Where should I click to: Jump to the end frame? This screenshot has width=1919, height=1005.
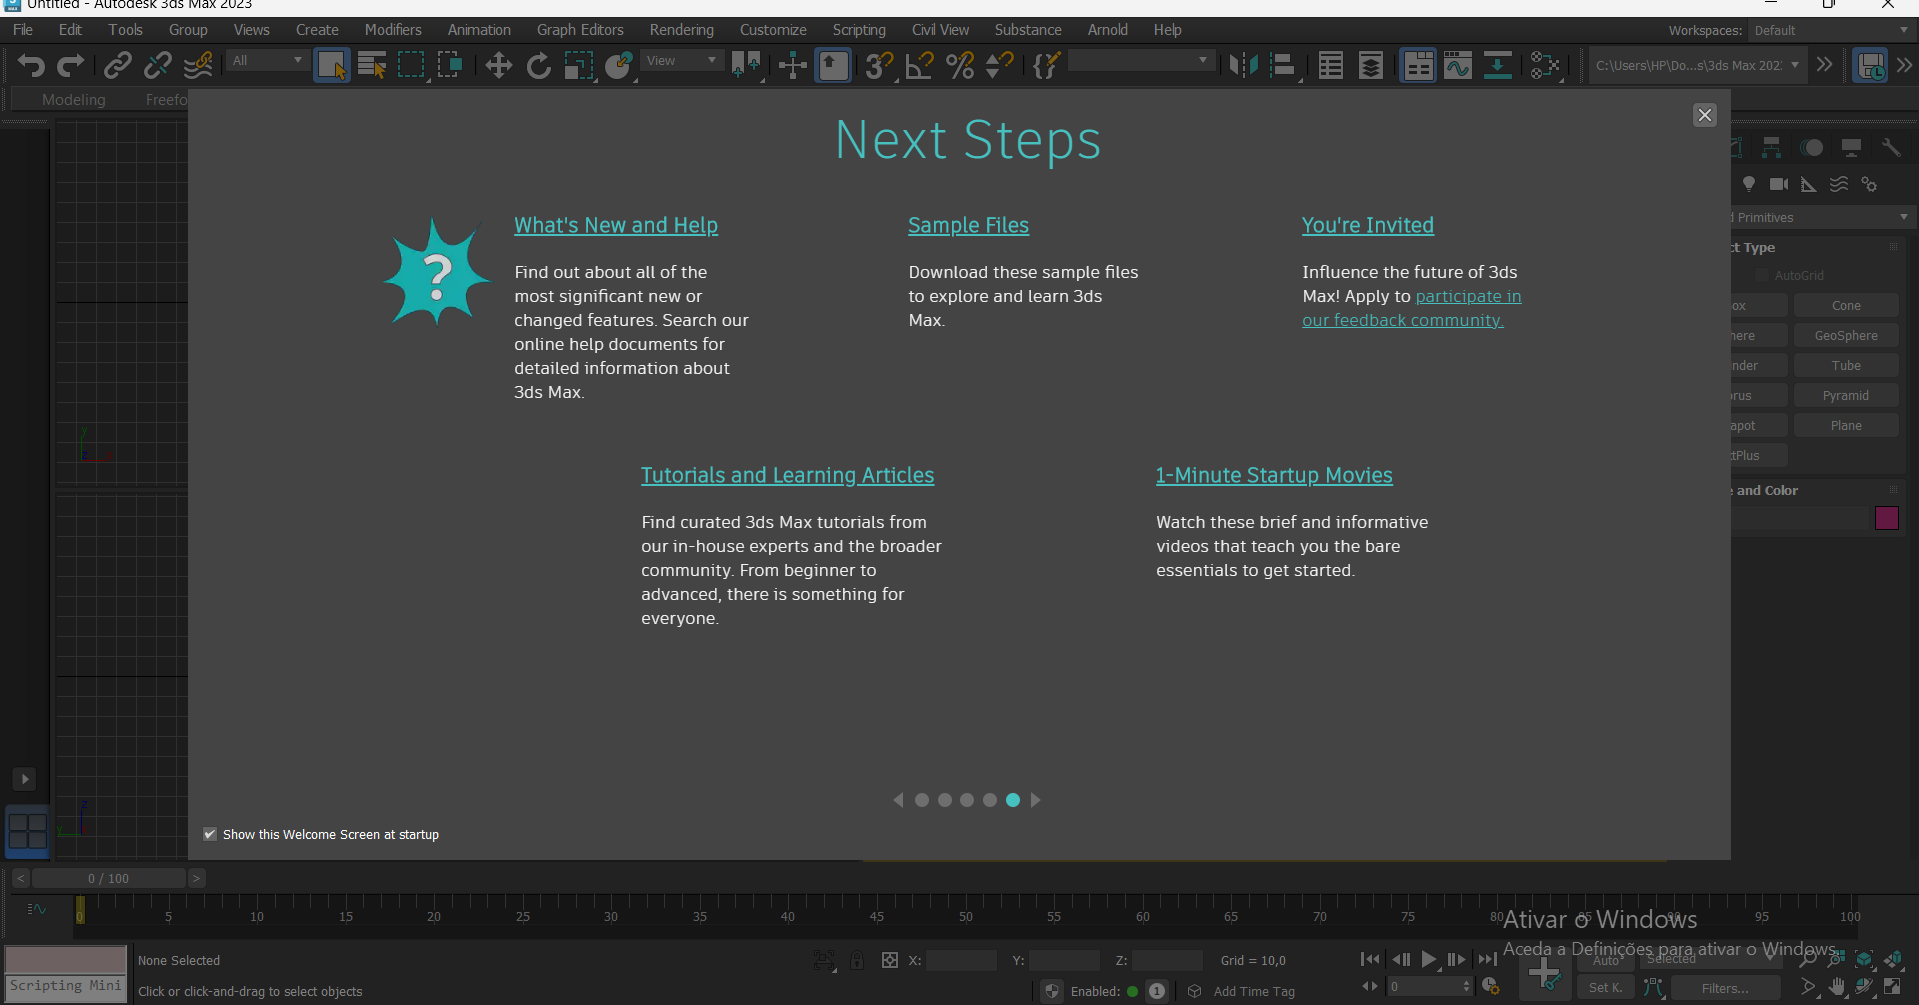point(1487,959)
